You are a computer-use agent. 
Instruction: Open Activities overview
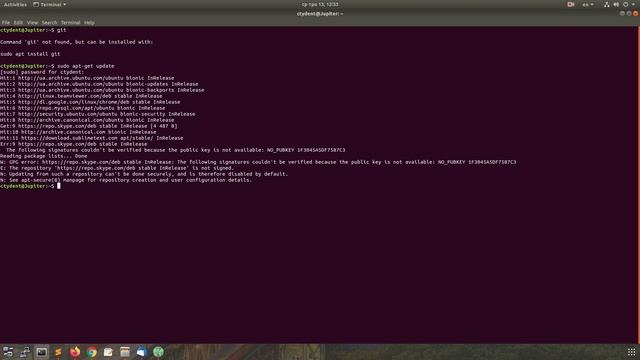click(x=15, y=4)
